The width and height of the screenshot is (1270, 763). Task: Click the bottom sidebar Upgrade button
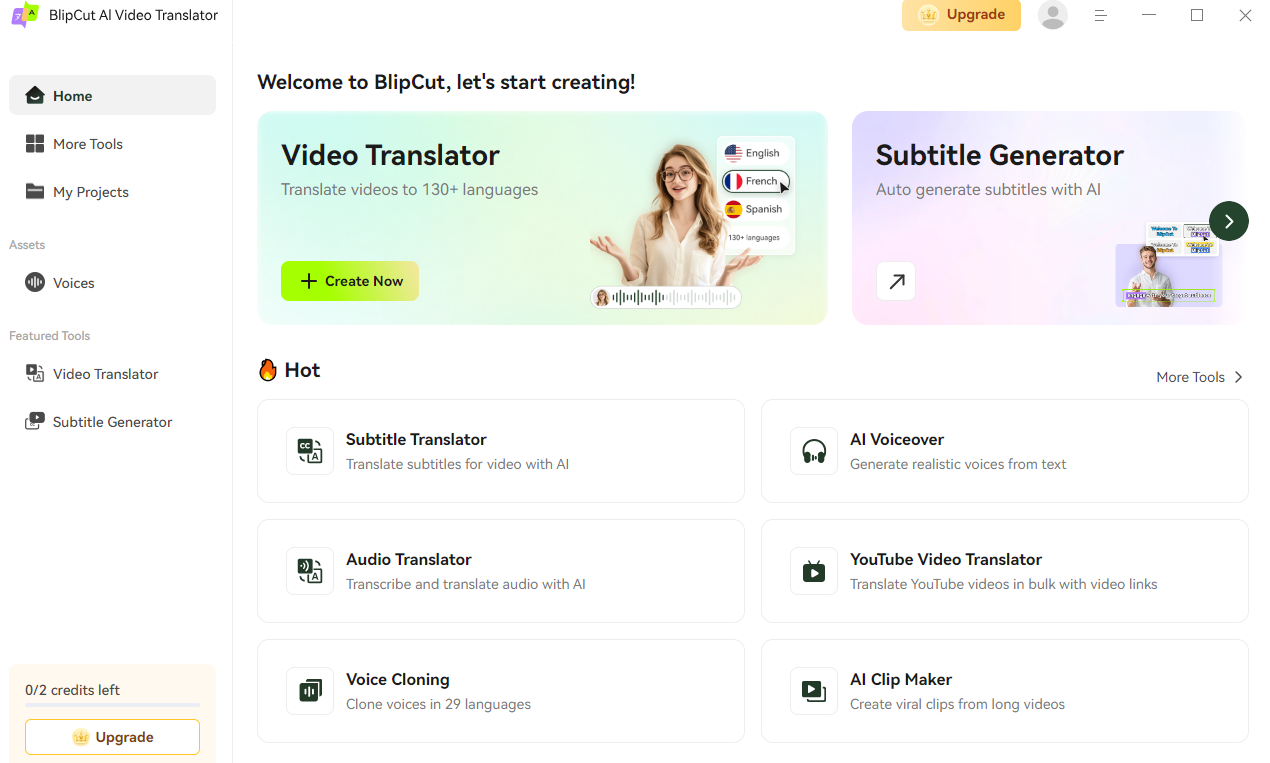tap(112, 737)
